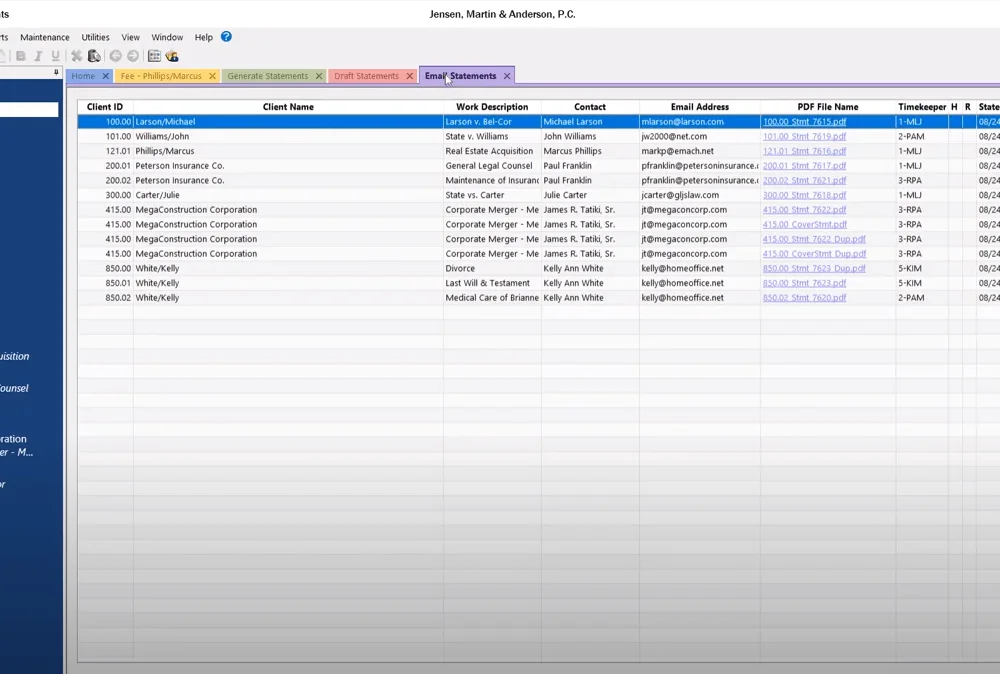The height and width of the screenshot is (674, 1000).
Task: Sort by the Contact column header
Action: click(590, 107)
